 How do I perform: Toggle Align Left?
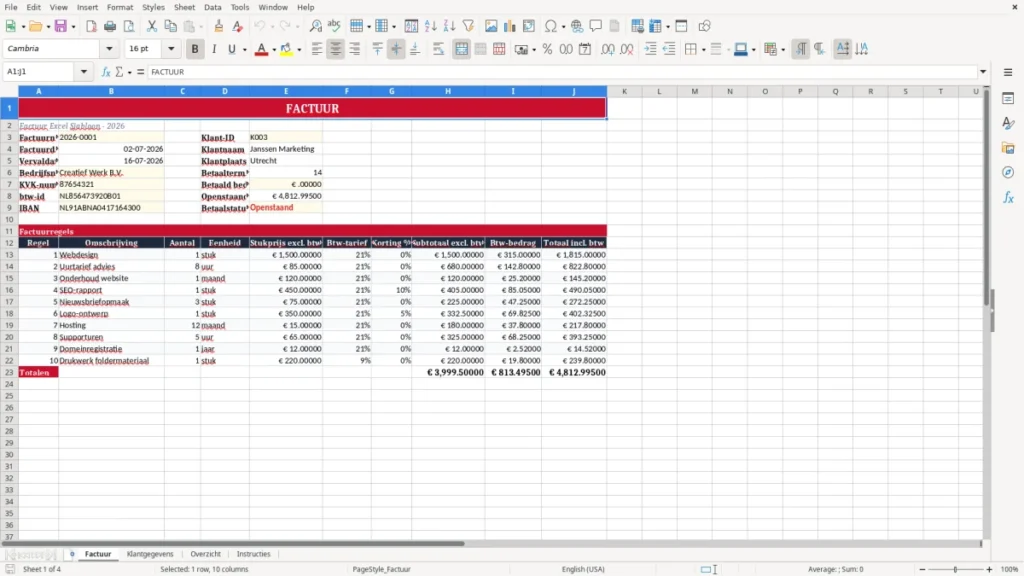click(317, 49)
